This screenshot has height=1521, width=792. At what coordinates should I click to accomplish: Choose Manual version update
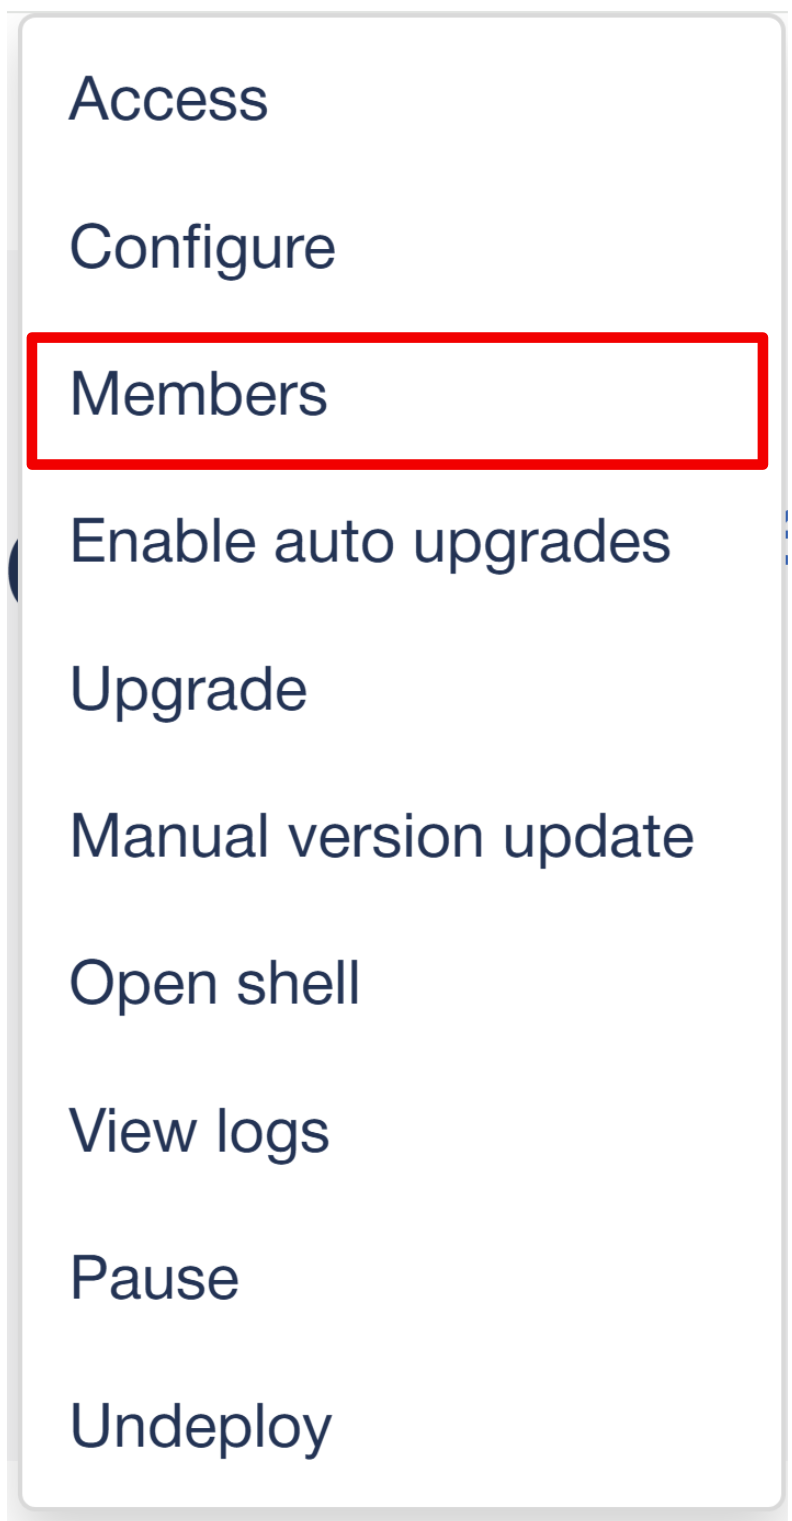pos(400,836)
